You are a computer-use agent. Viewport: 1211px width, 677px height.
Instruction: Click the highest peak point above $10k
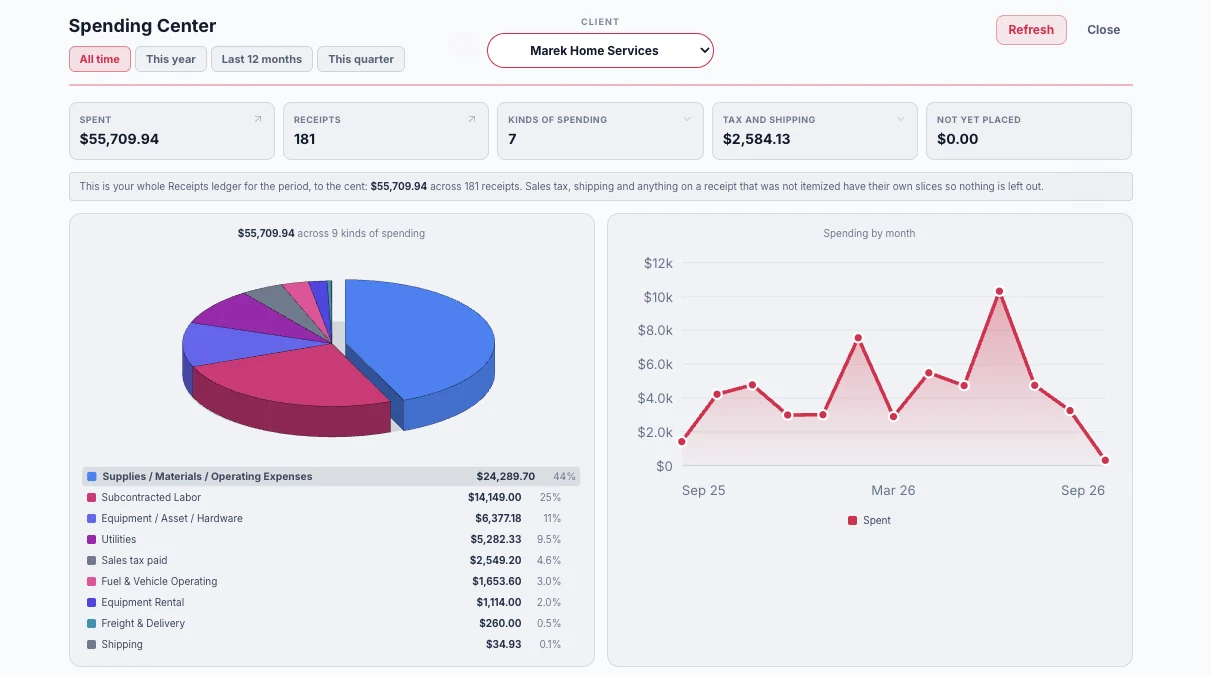999,292
